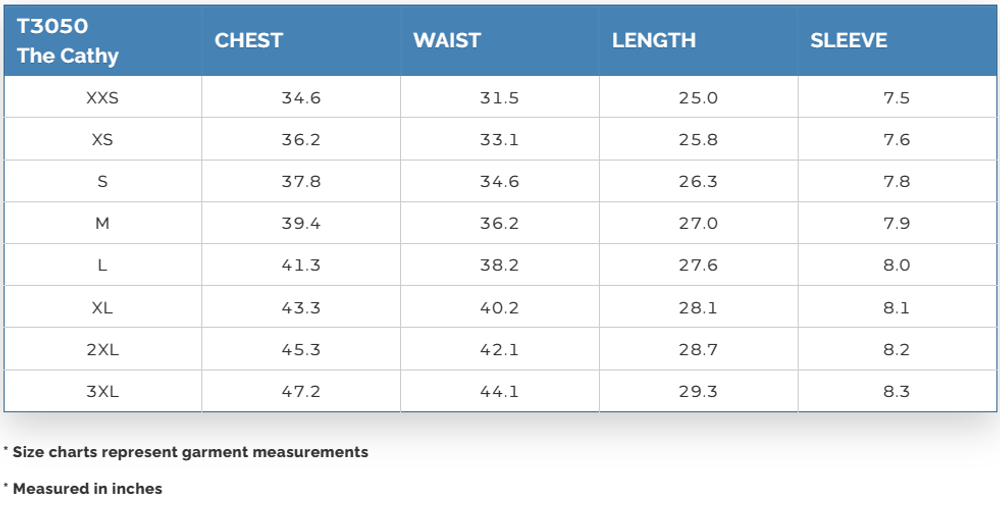The width and height of the screenshot is (1000, 511).
Task: Click the SLEEVE column header
Action: pos(849,41)
